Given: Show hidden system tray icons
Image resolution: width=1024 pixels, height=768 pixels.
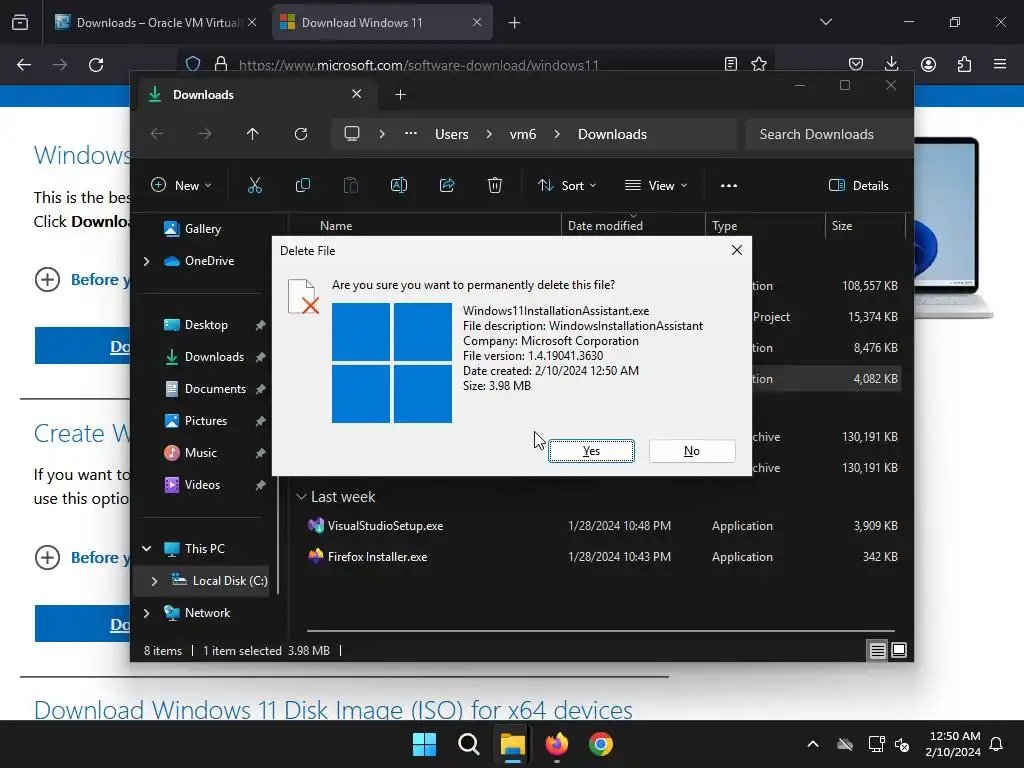Looking at the screenshot, I should [813, 744].
